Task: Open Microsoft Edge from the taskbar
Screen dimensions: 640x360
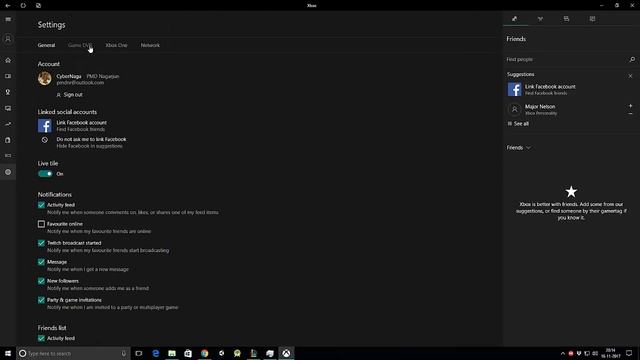Action: coord(156,353)
